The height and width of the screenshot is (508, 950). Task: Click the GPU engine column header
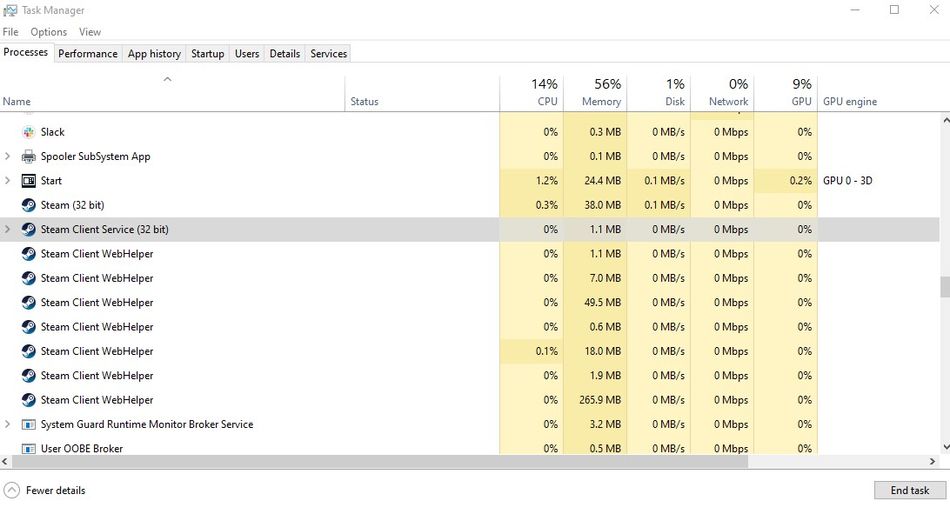849,101
